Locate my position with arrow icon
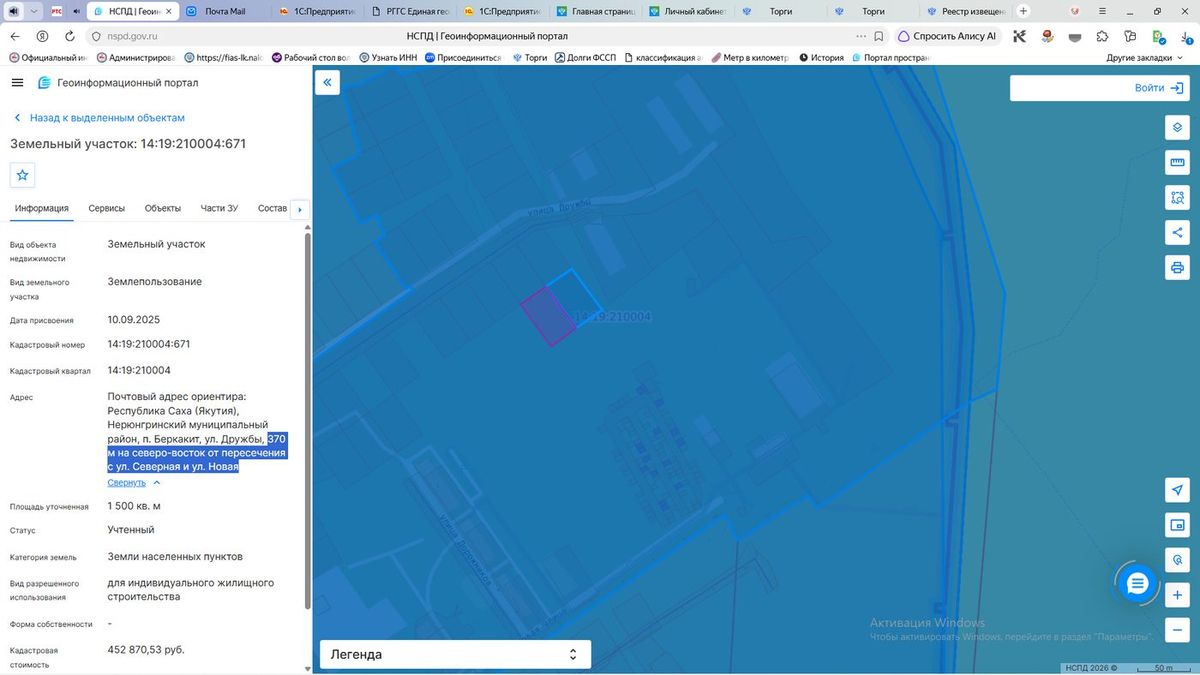Viewport: 1200px width, 675px height. click(1177, 489)
